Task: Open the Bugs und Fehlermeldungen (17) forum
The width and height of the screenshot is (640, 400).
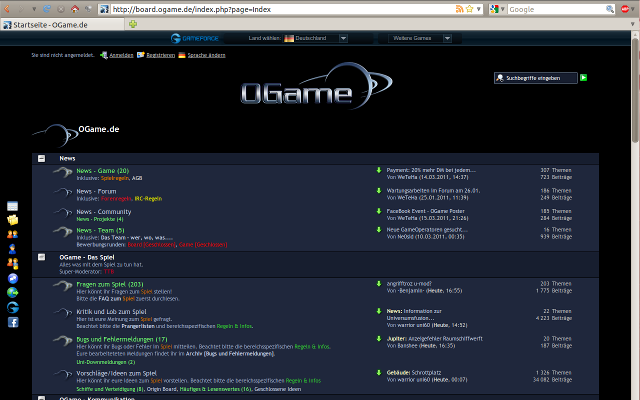Action: pos(122,339)
